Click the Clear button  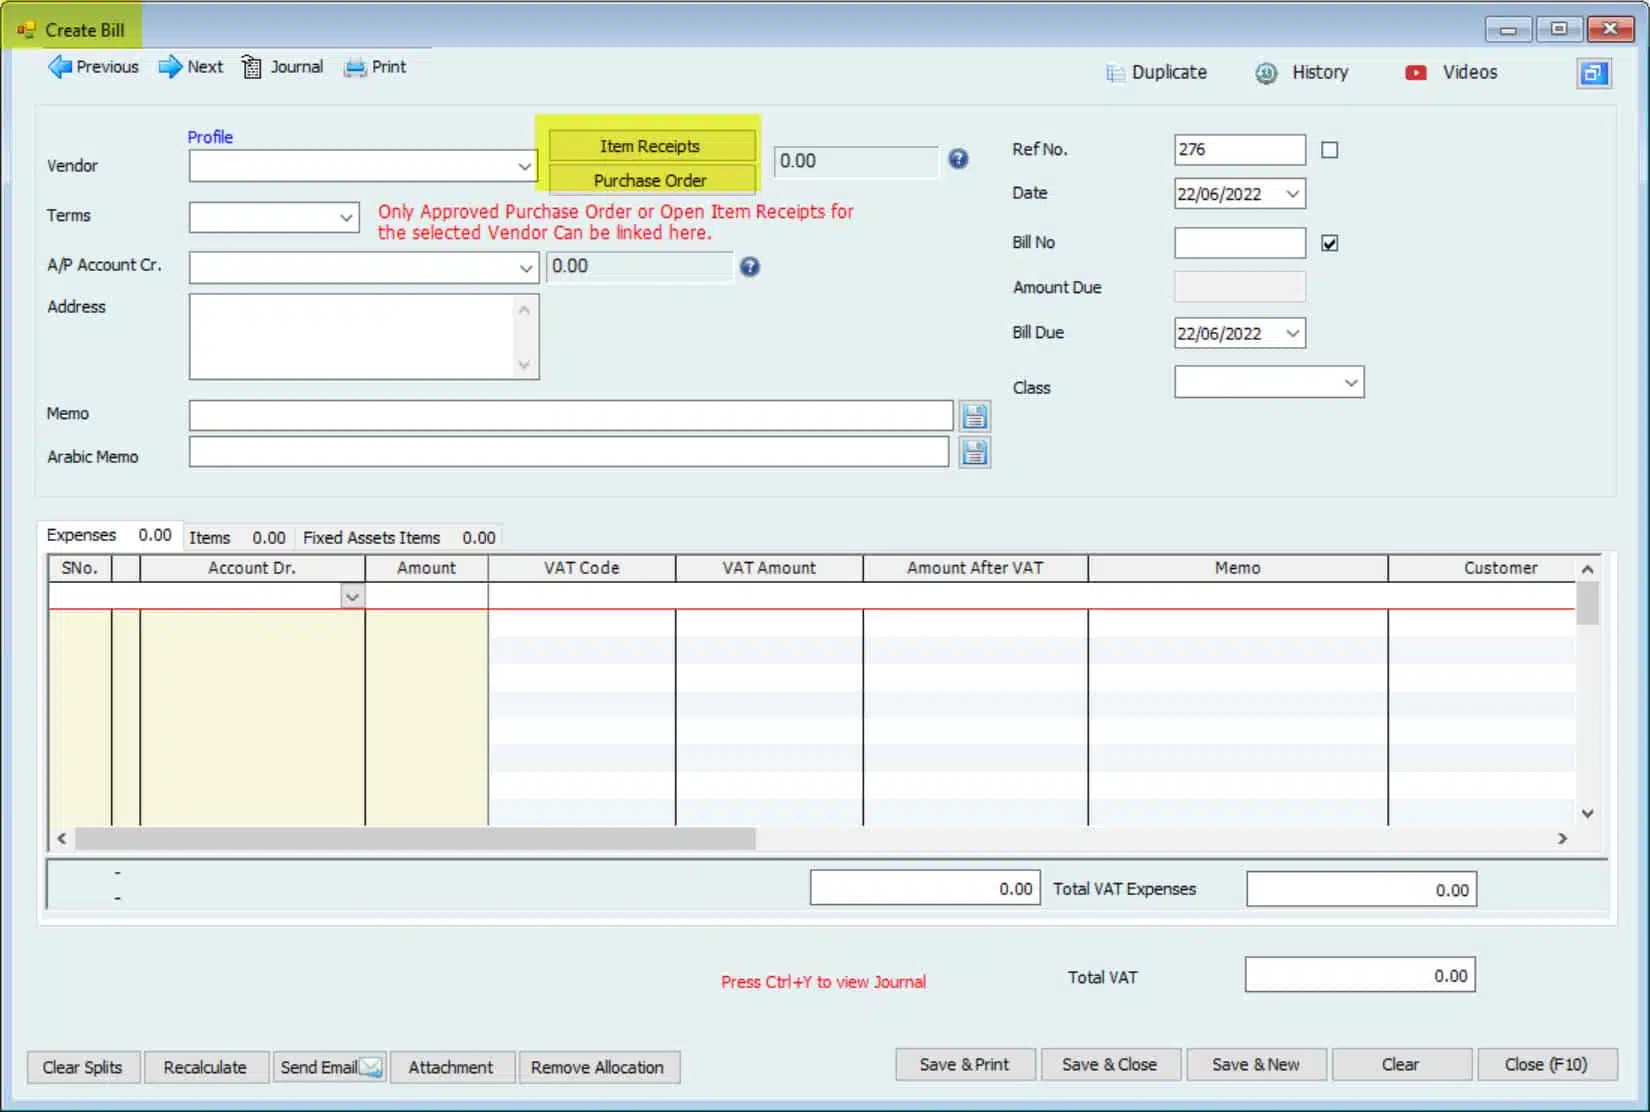tap(1400, 1064)
